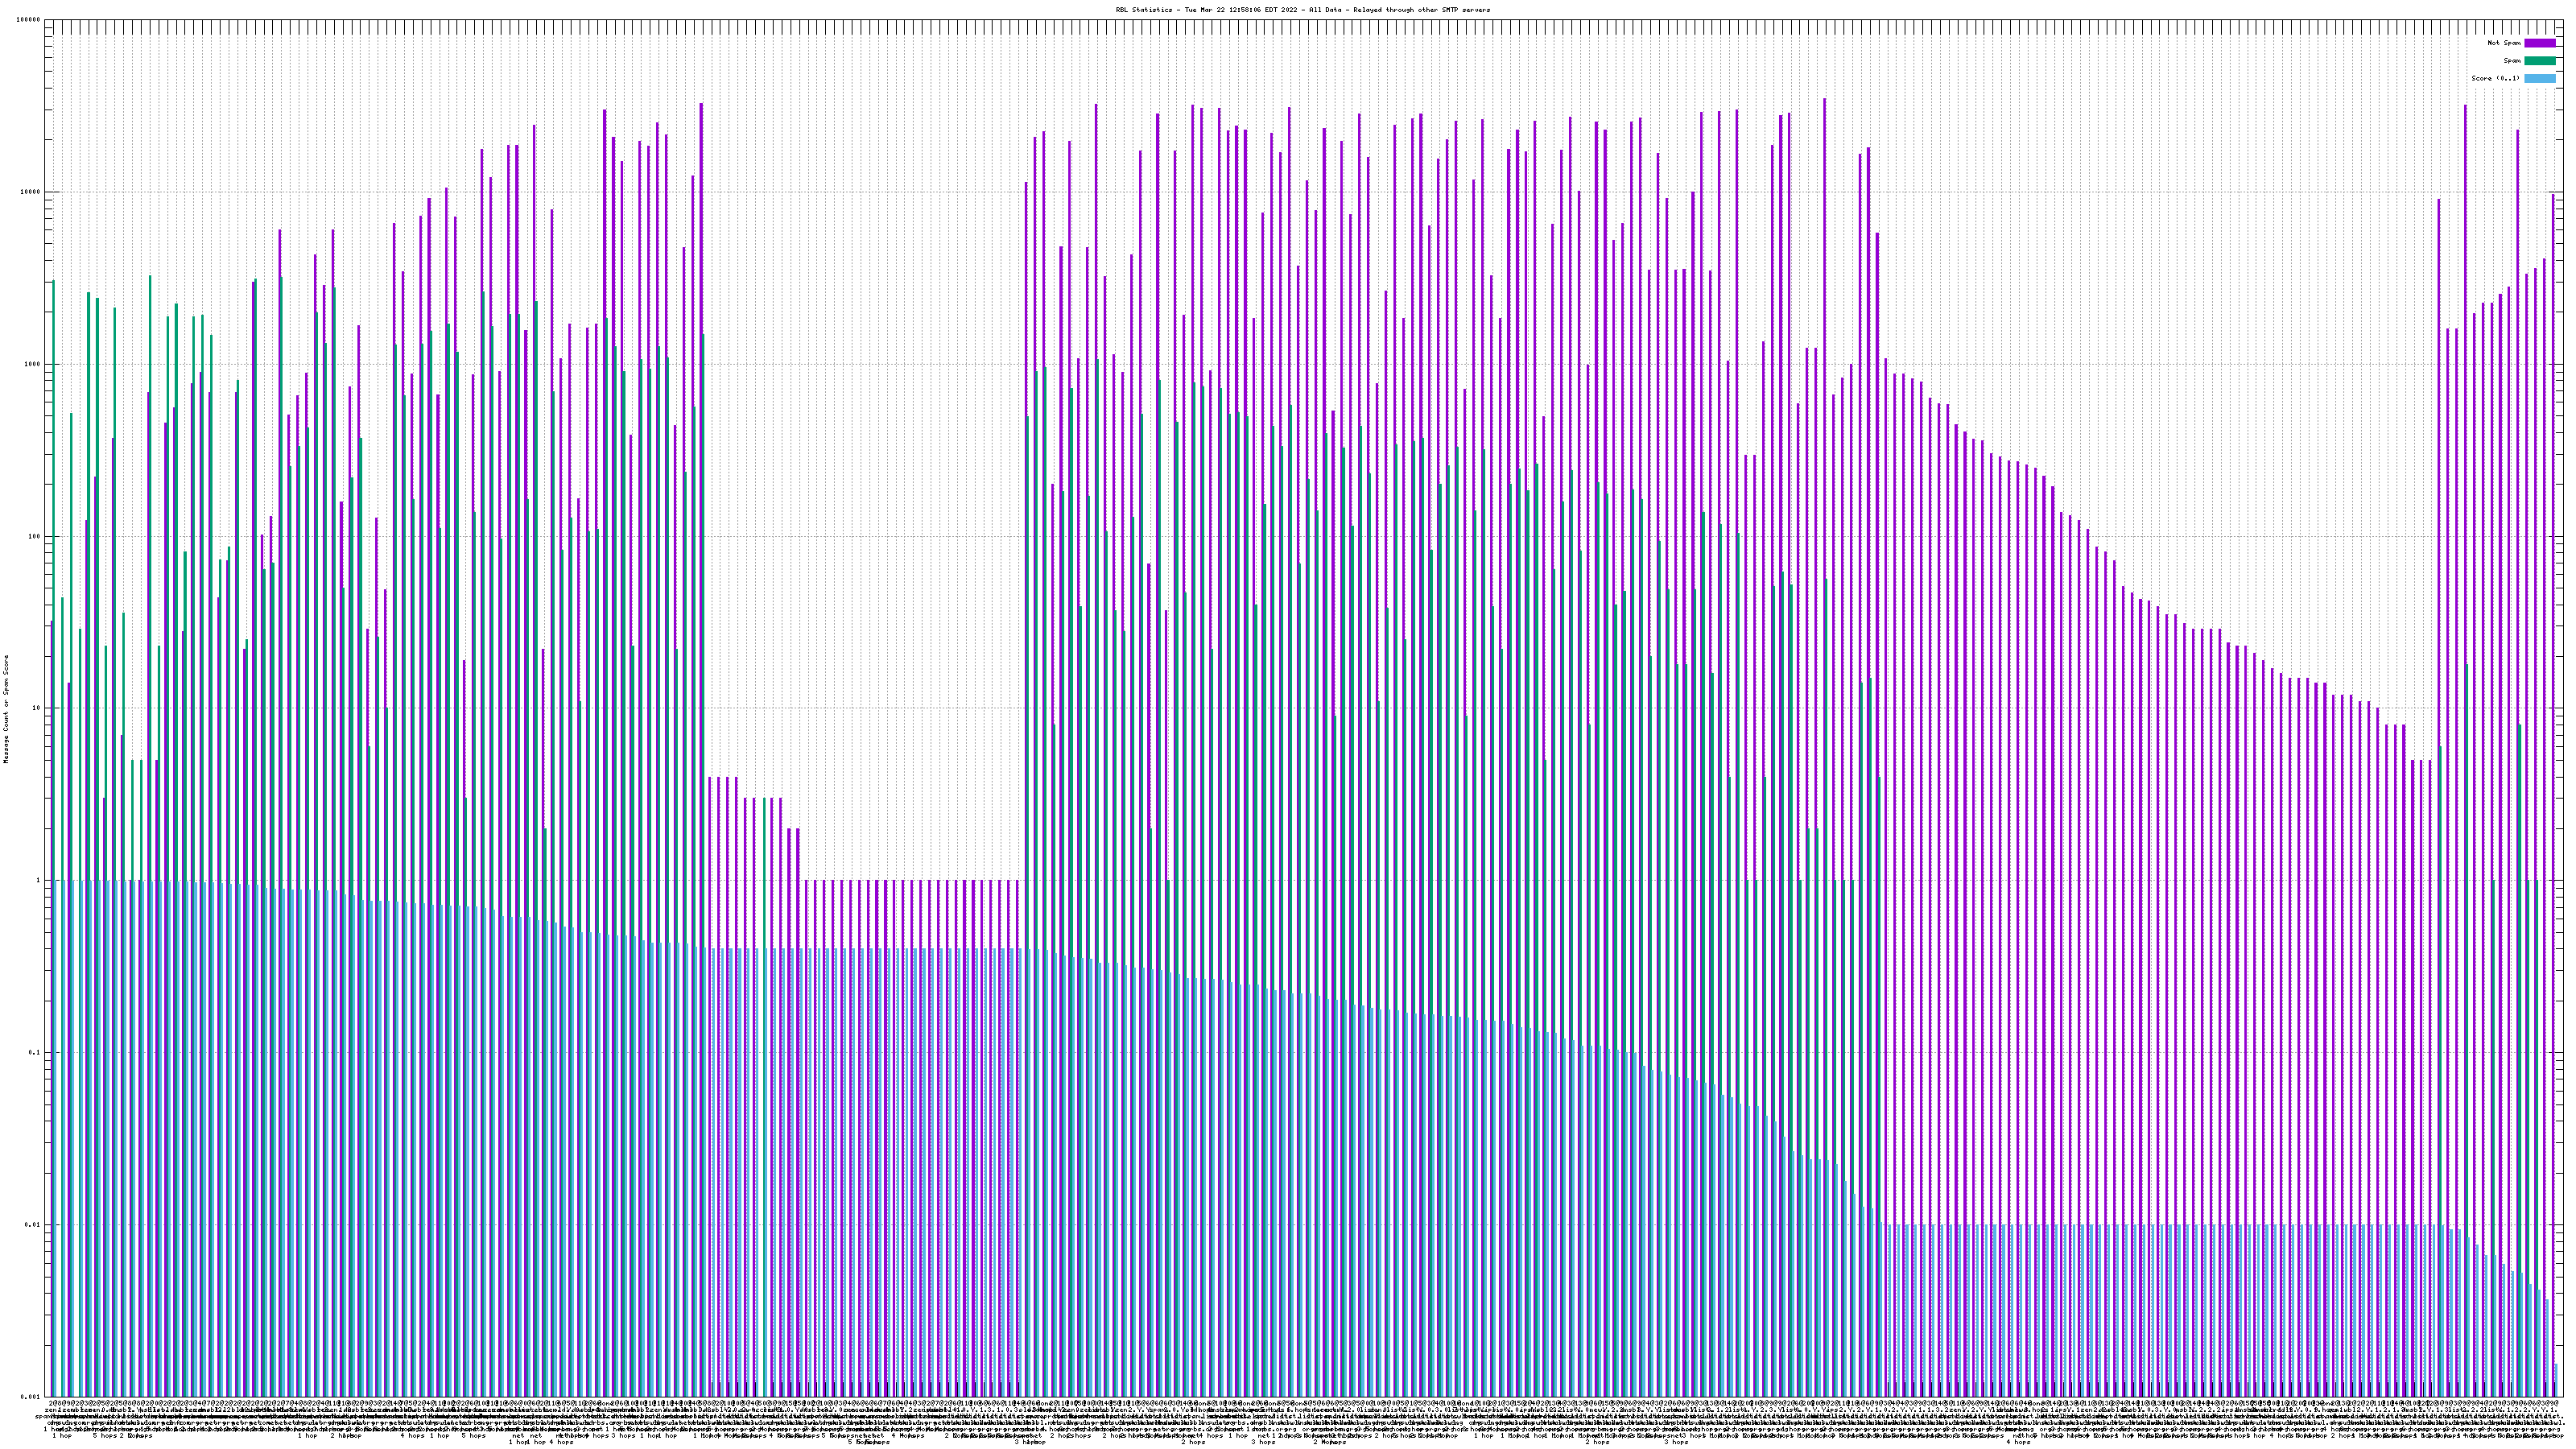Click the 10 y-axis tick label
Viewport: 2576px width, 1449px height.
coord(37,708)
